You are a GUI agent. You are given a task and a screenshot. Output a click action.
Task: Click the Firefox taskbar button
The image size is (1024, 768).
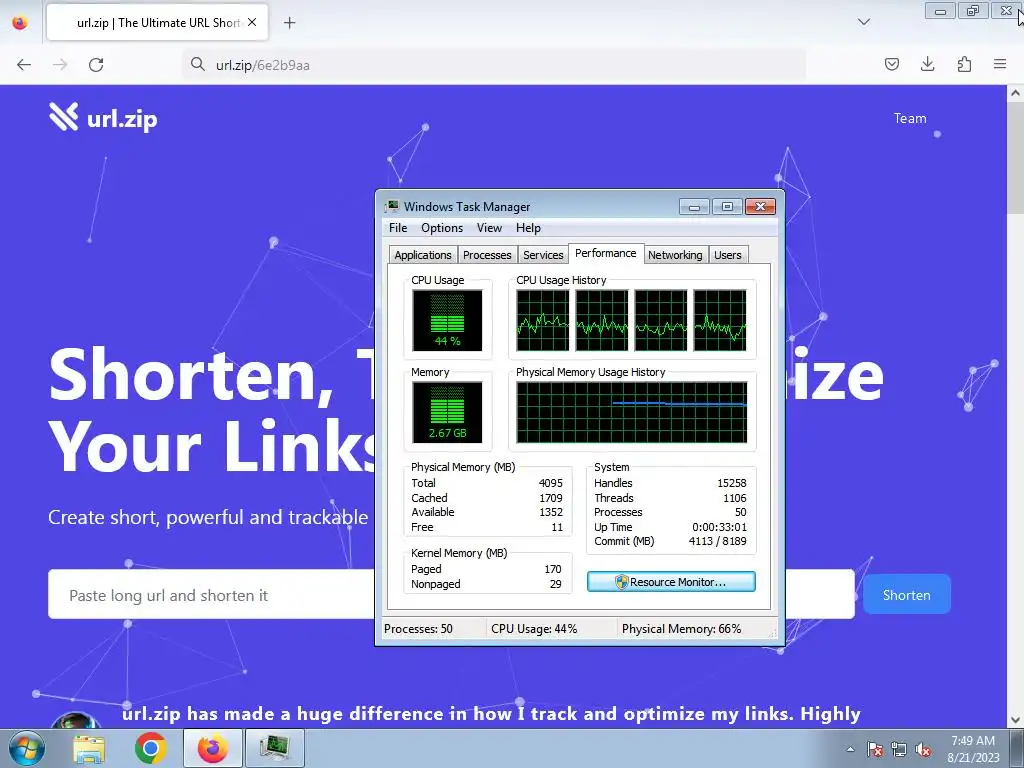(212, 748)
